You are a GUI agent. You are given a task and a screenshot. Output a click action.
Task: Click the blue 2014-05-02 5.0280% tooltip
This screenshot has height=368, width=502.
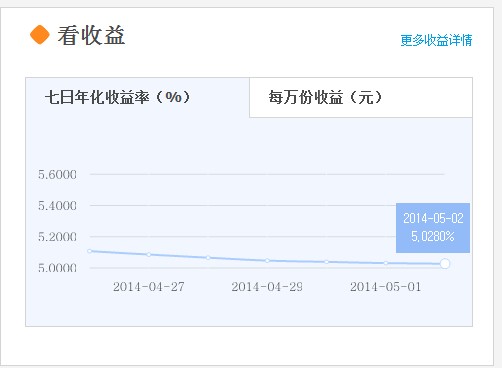(x=433, y=228)
